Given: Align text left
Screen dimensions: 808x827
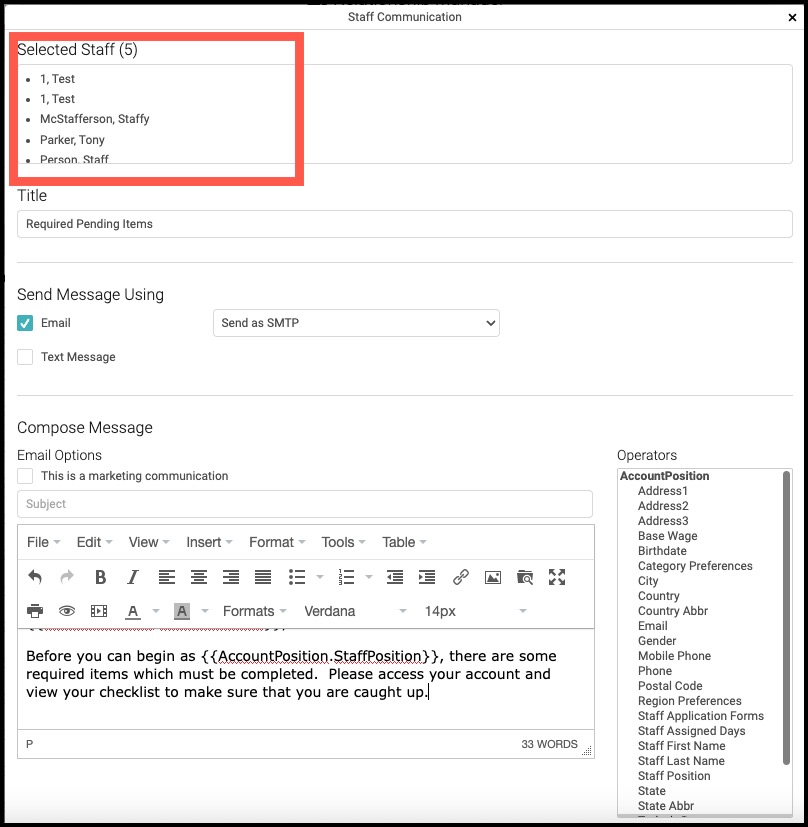Looking at the screenshot, I should (167, 577).
